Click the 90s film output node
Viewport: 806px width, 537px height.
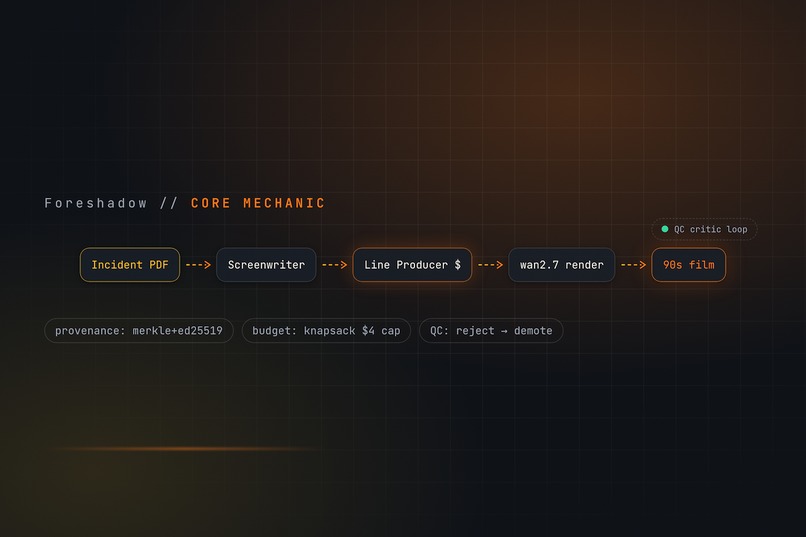[689, 265]
